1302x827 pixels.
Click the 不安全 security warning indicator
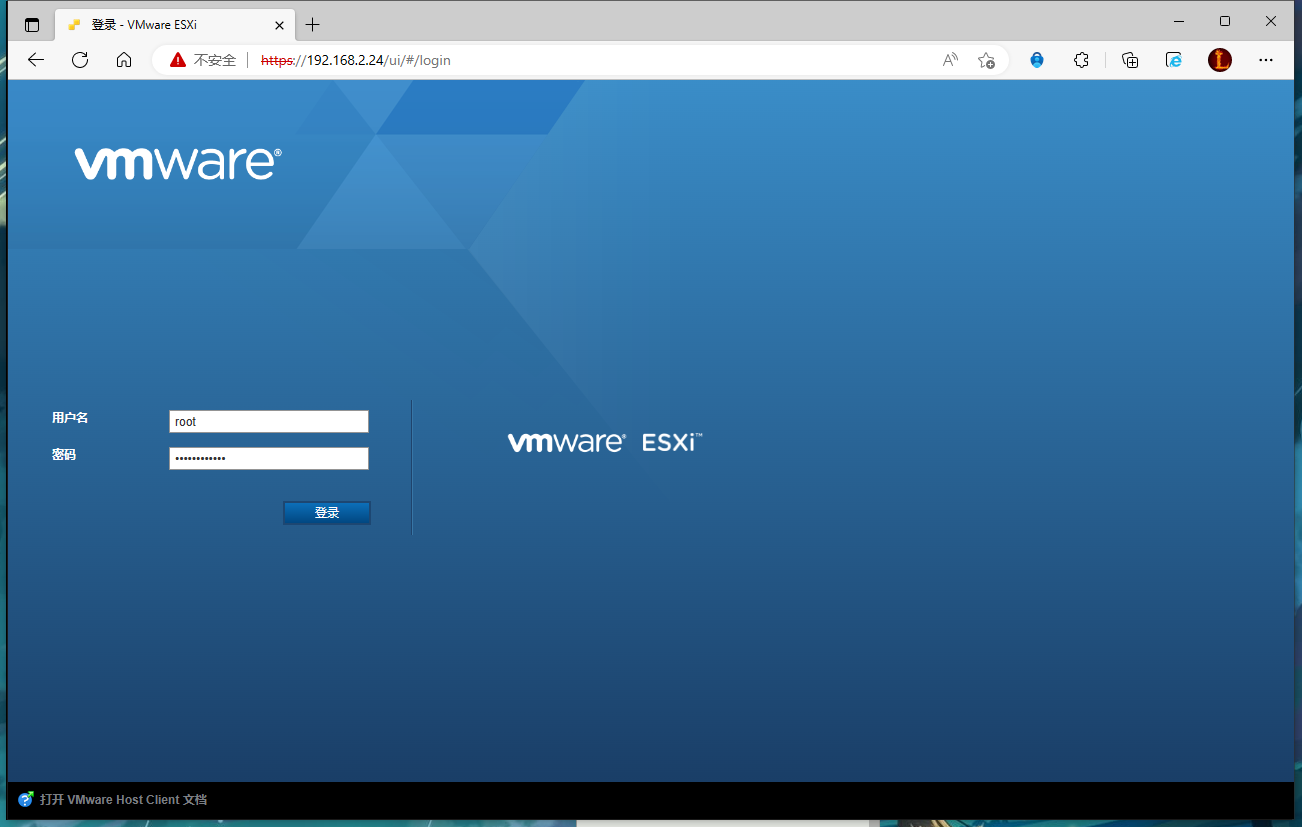click(203, 60)
